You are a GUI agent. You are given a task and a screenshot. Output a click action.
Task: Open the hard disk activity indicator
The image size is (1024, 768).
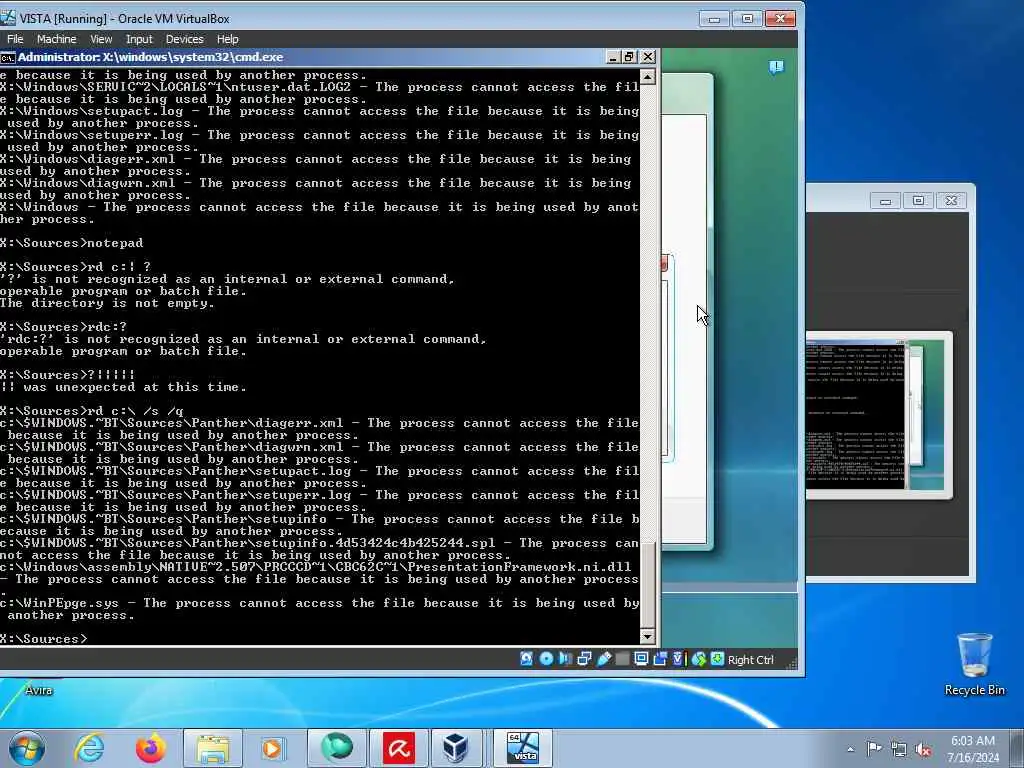(526, 659)
